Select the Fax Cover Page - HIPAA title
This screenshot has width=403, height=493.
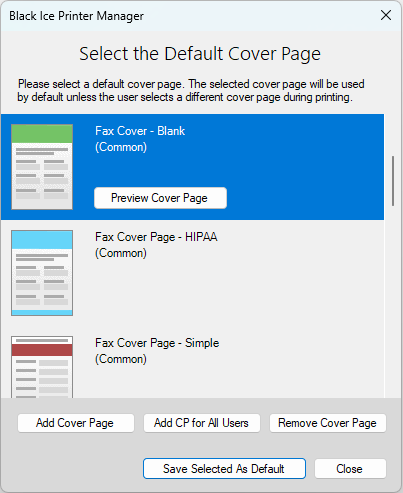(x=156, y=237)
